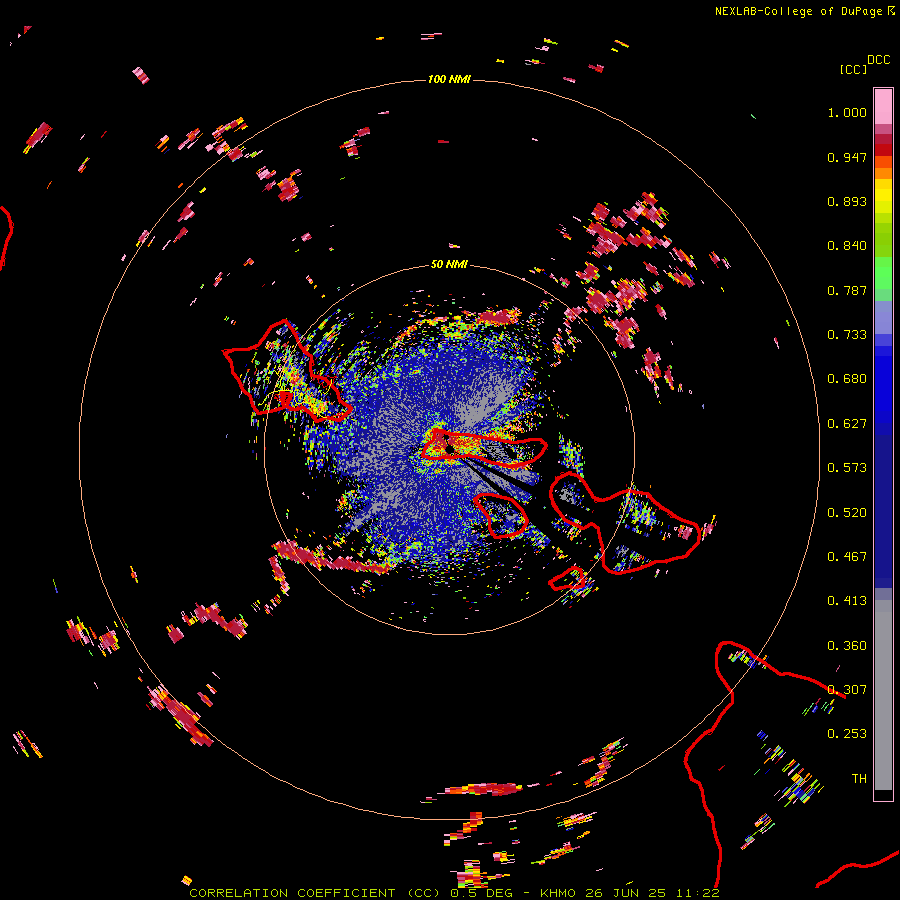This screenshot has height=900, width=900.
Task: Click the 0.307 scale value
Action: point(847,689)
